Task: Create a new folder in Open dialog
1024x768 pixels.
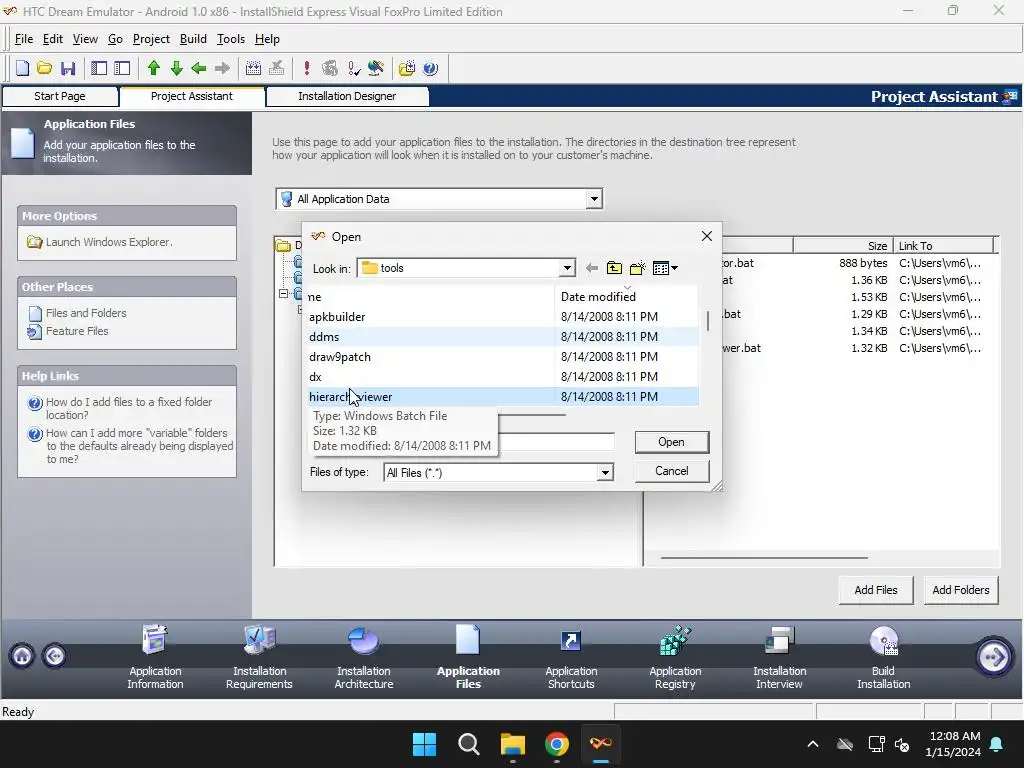Action: coord(637,268)
